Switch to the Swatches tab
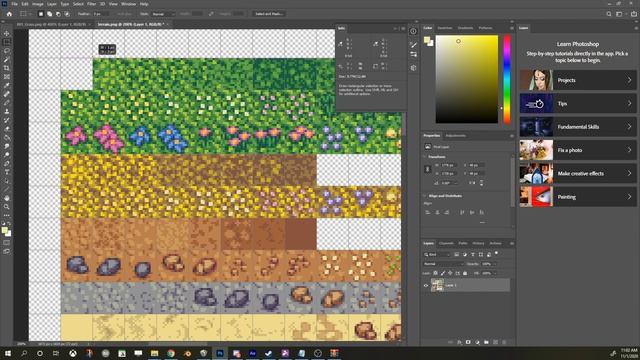This screenshot has height=360, width=640. point(444,28)
